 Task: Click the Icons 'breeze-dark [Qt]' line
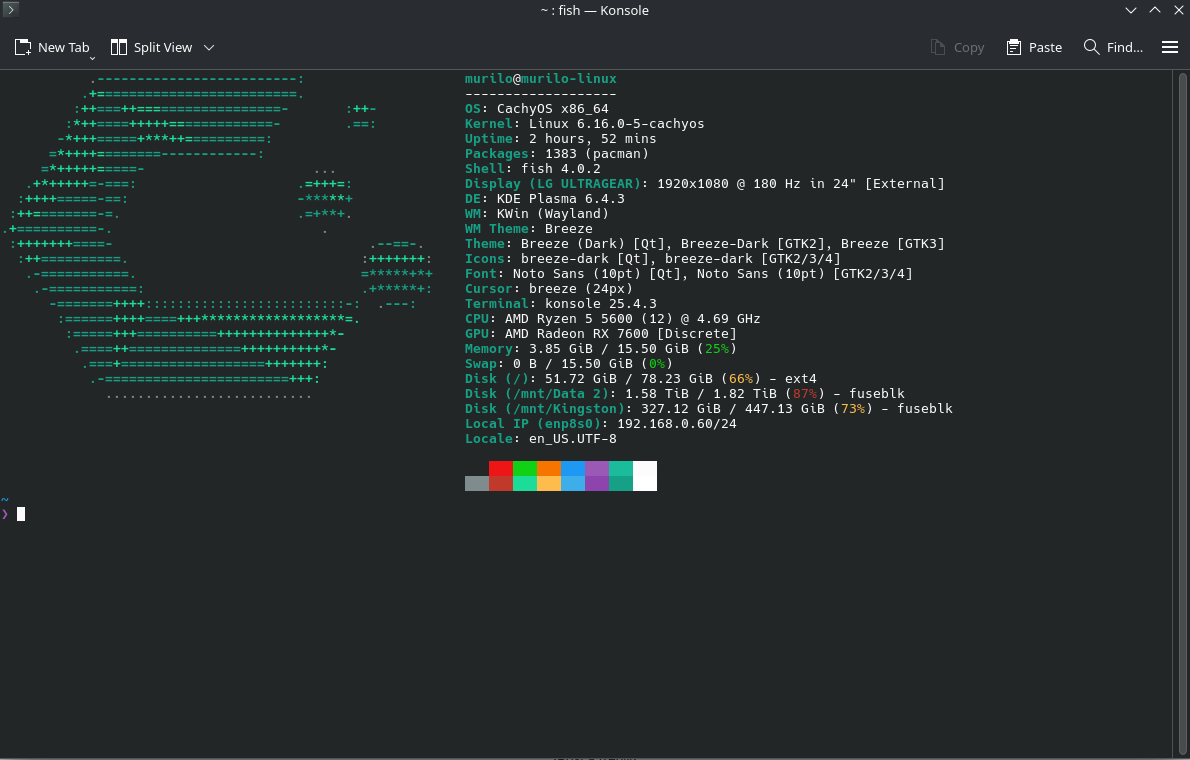tap(653, 259)
